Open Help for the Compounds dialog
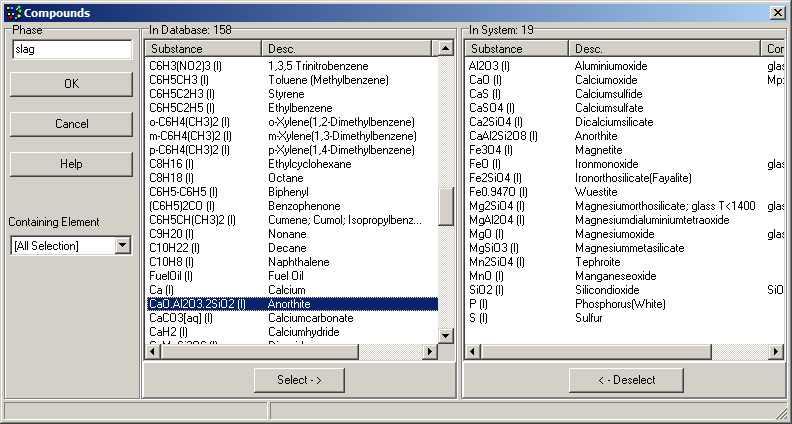 tap(71, 164)
